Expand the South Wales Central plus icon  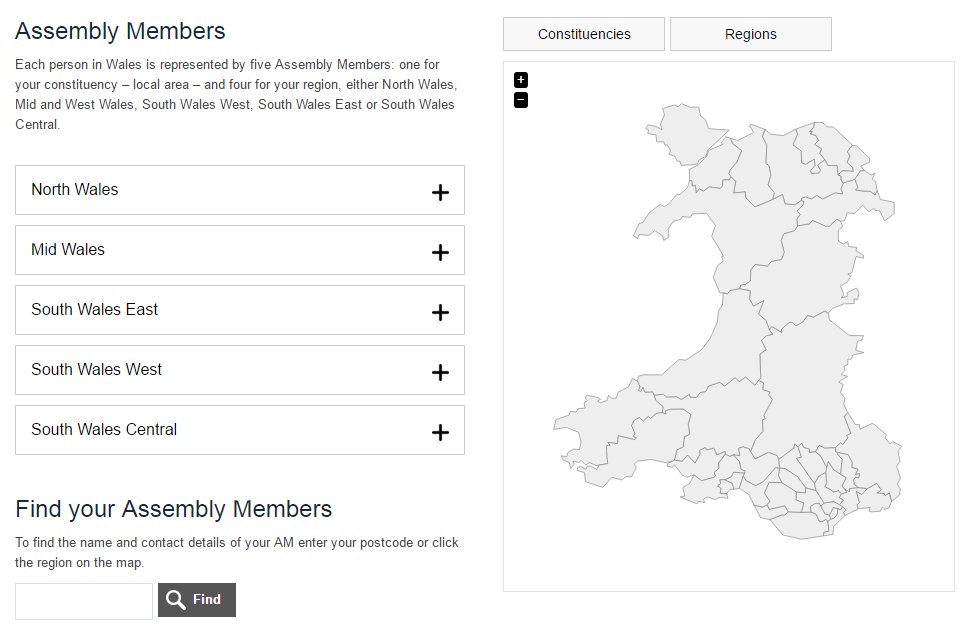(440, 432)
